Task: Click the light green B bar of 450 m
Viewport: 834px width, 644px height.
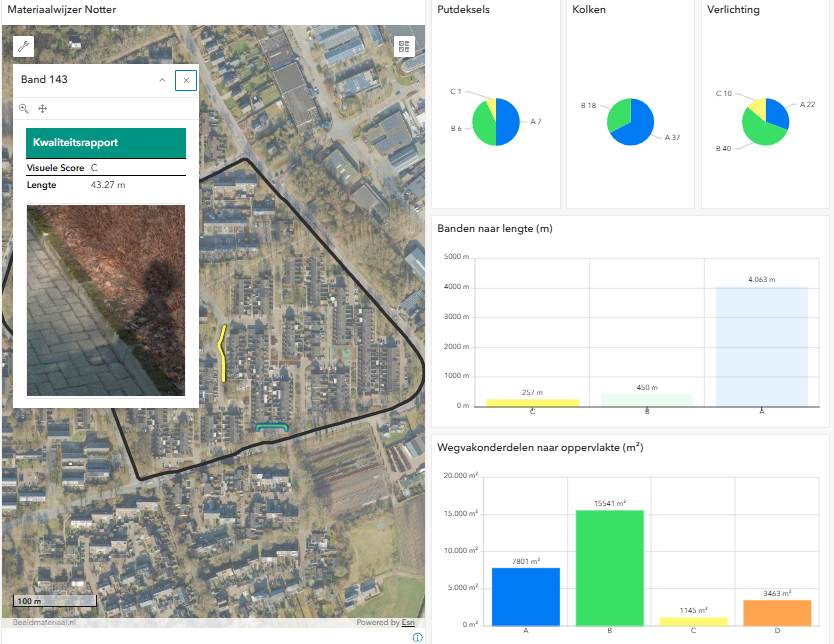Action: pyautogui.click(x=647, y=400)
